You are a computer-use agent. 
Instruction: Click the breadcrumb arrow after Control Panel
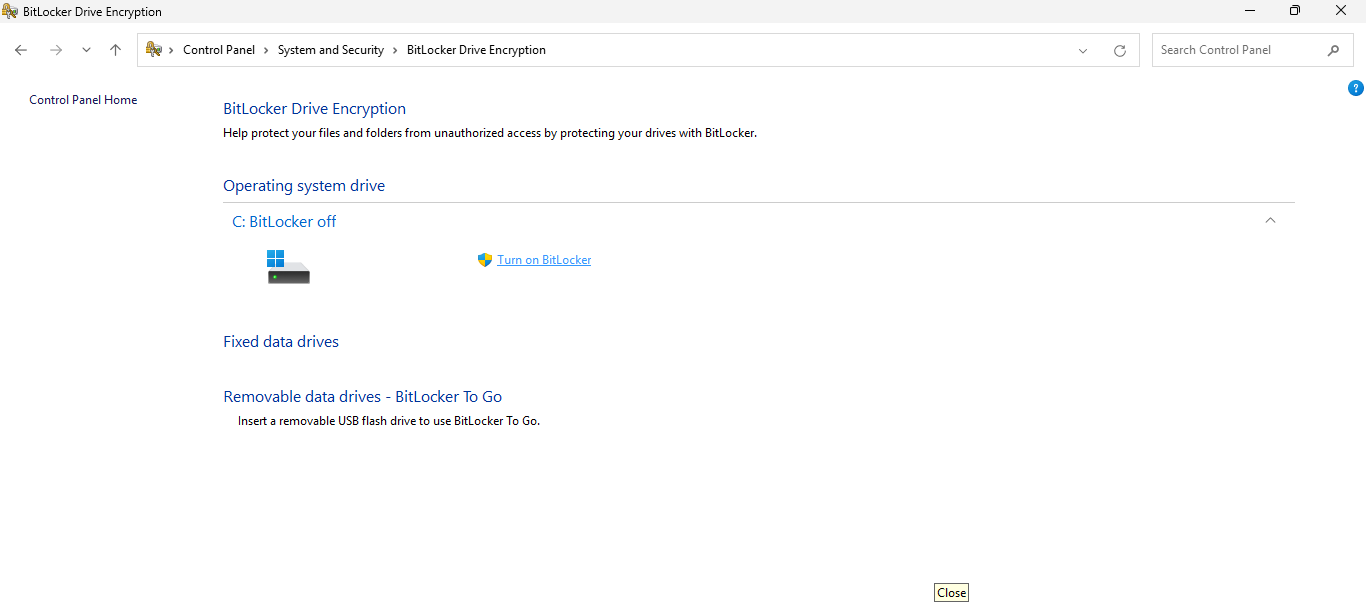coord(266,50)
